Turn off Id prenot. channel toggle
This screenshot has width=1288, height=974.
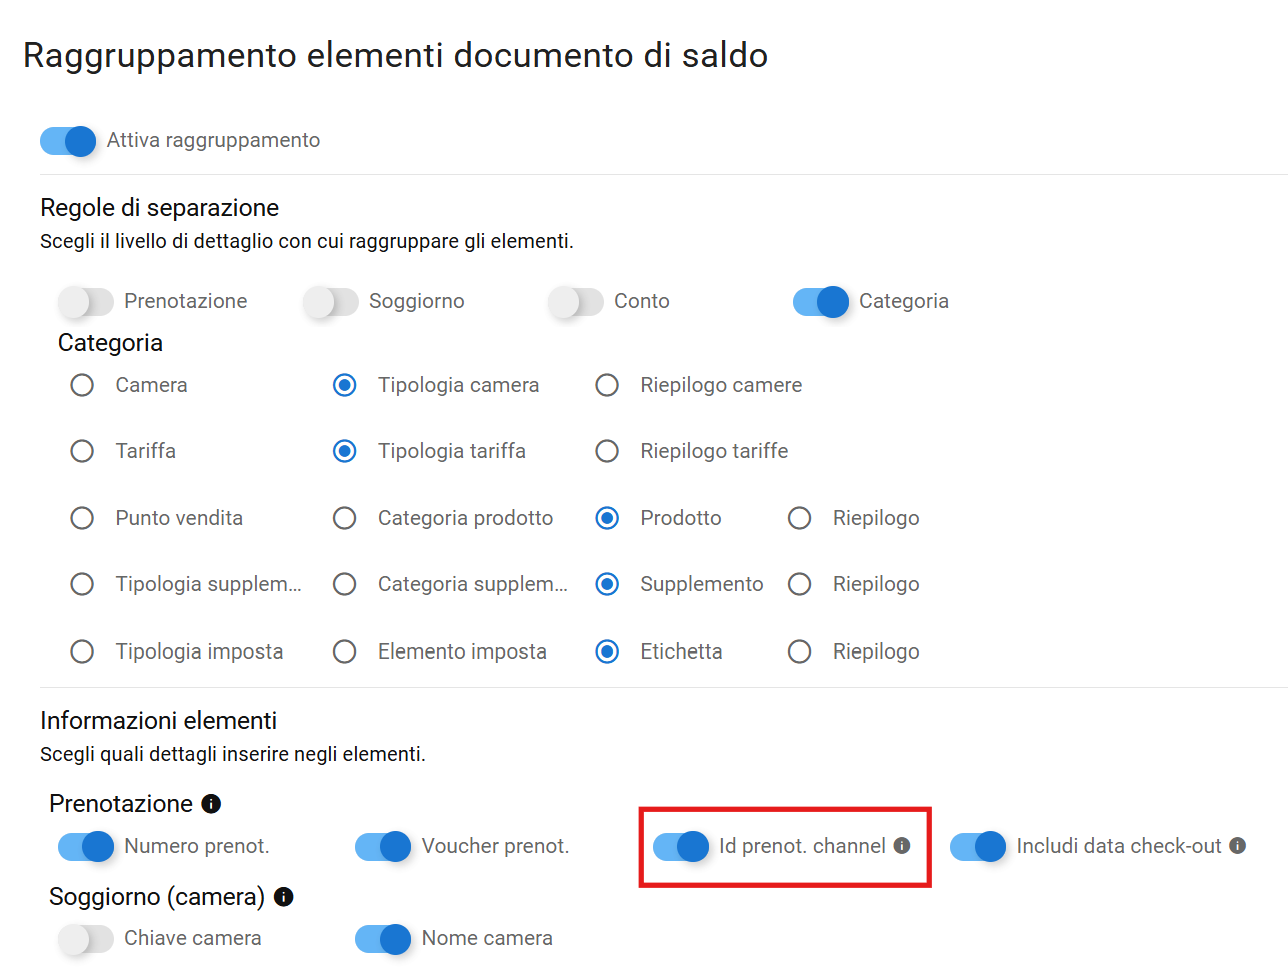click(681, 847)
